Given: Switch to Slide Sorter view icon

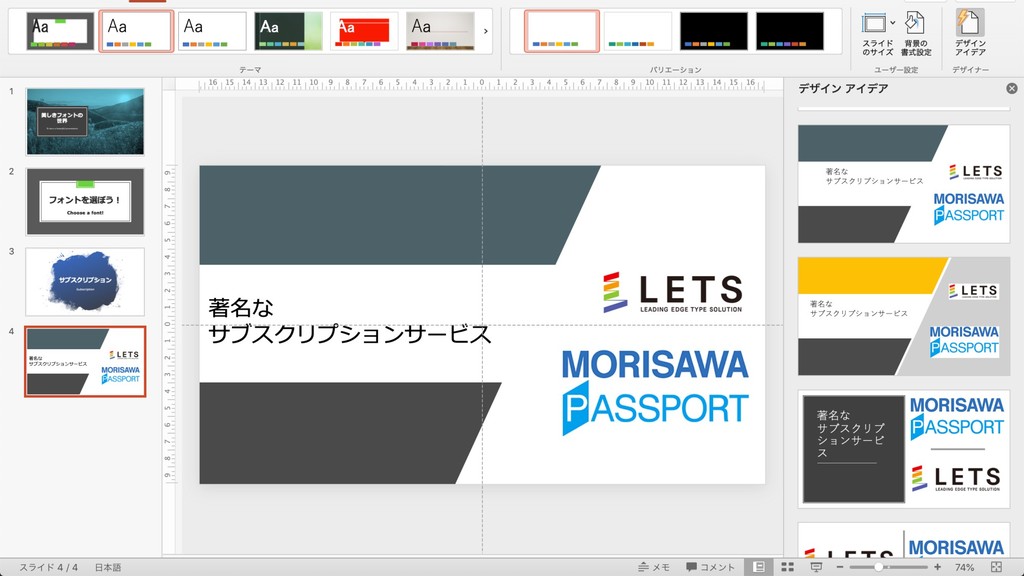Looking at the screenshot, I should coord(788,567).
